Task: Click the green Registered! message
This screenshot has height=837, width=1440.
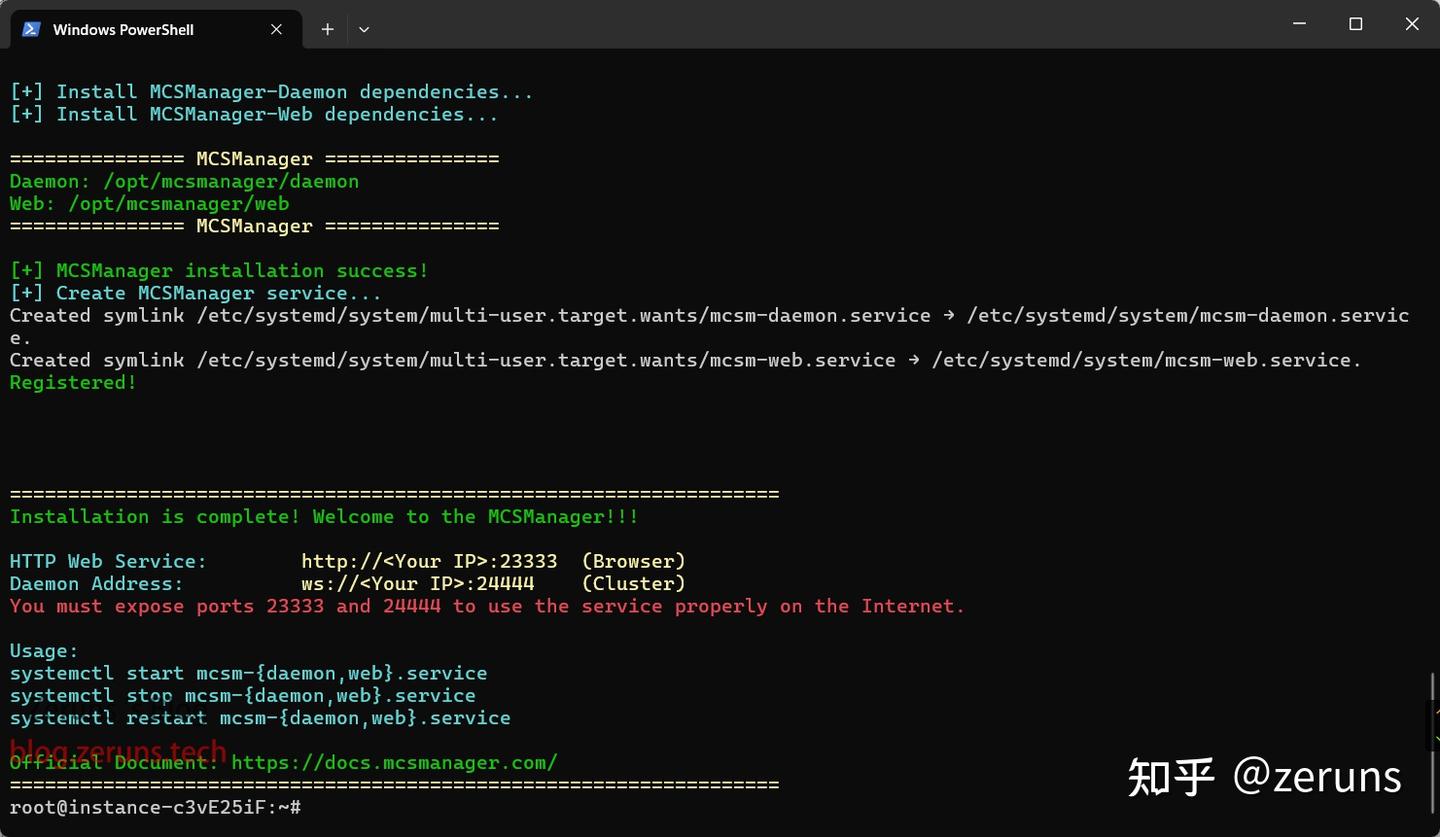Action: (x=73, y=382)
